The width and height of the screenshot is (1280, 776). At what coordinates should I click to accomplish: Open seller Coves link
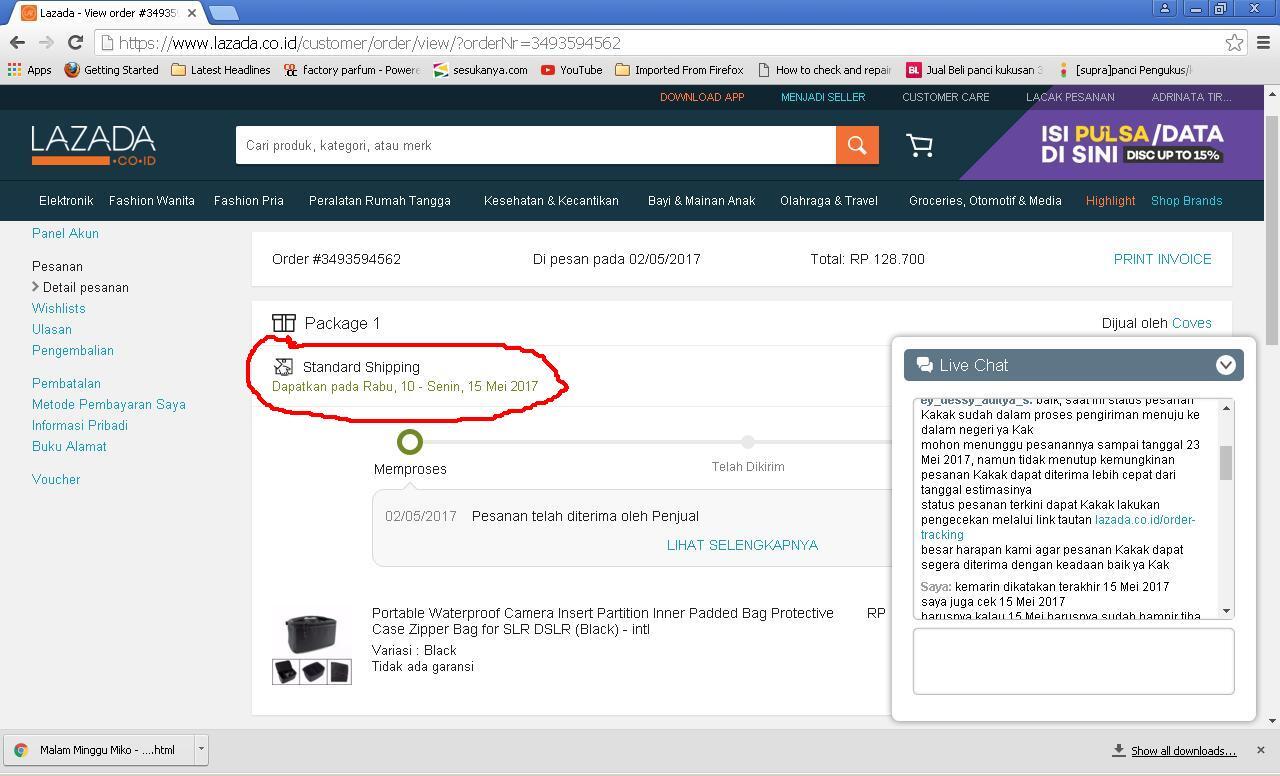click(x=1191, y=324)
